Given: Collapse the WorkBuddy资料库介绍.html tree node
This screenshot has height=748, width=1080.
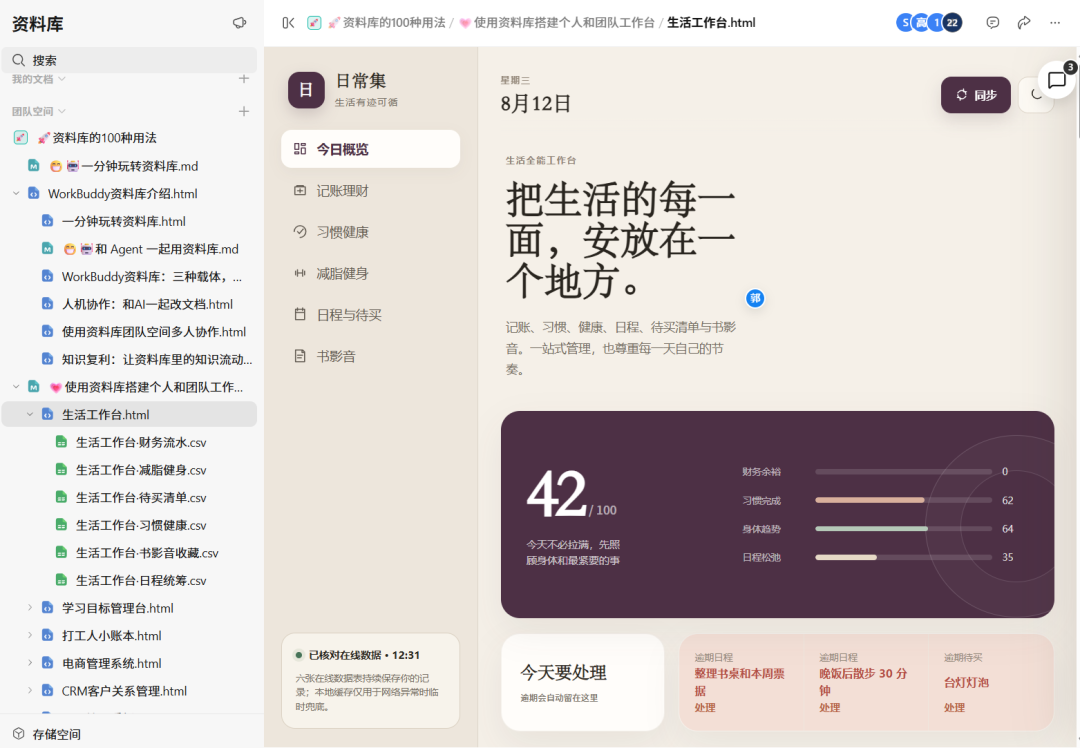Looking at the screenshot, I should [16, 194].
